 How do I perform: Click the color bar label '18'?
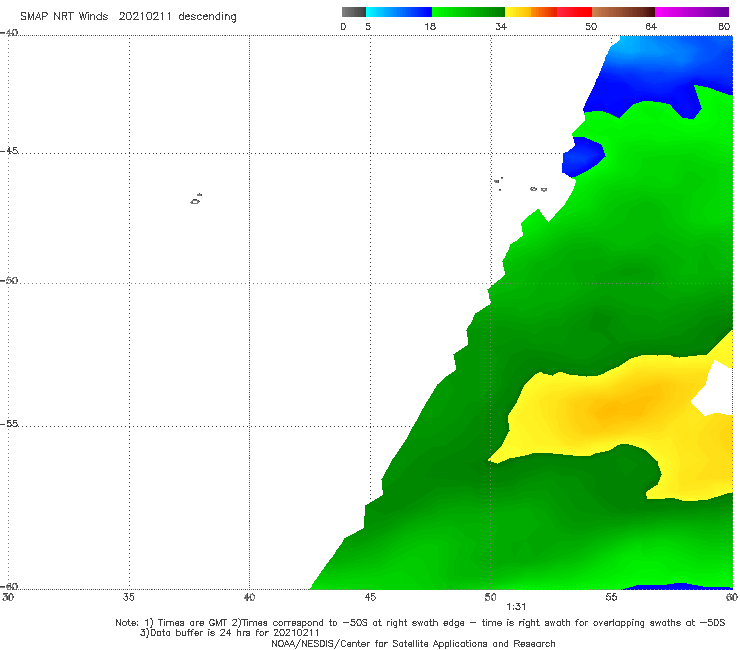(430, 27)
